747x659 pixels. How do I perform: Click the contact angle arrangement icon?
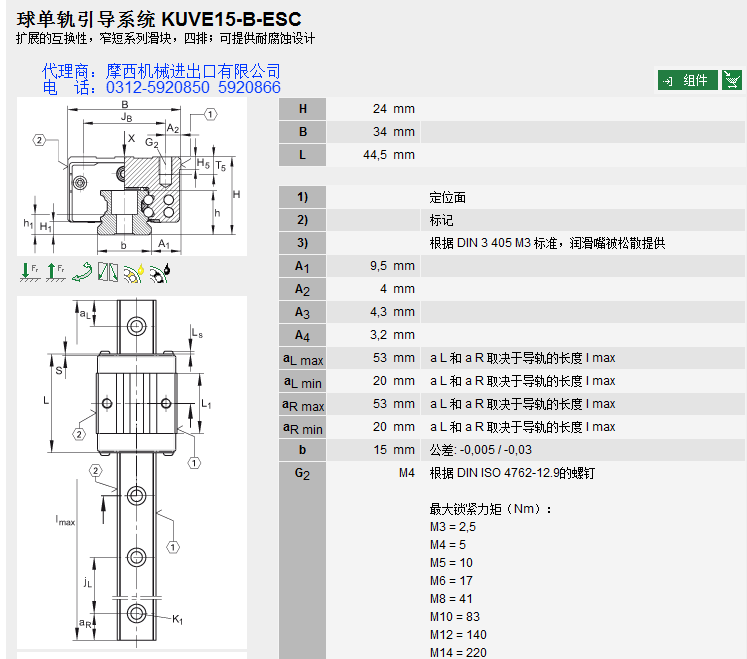click(x=108, y=272)
